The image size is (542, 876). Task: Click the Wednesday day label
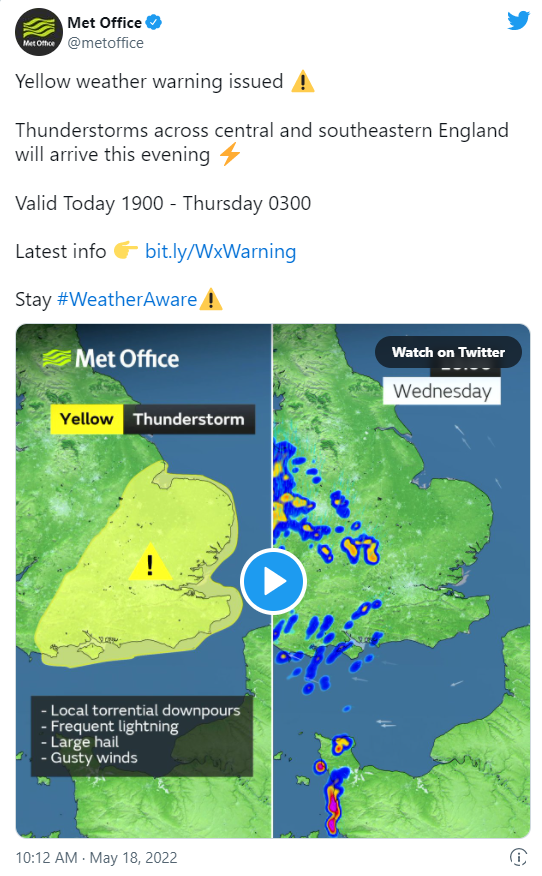coord(442,391)
